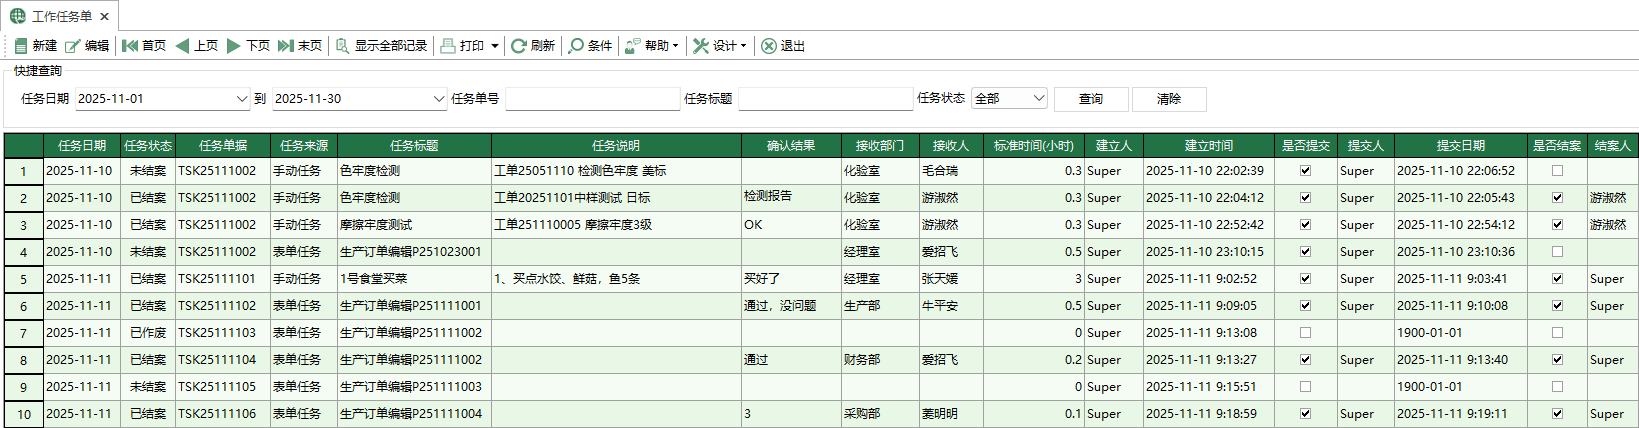Viewport: 1639px width, 428px height.
Task: Click the 任务单号 input field
Action: [592, 99]
